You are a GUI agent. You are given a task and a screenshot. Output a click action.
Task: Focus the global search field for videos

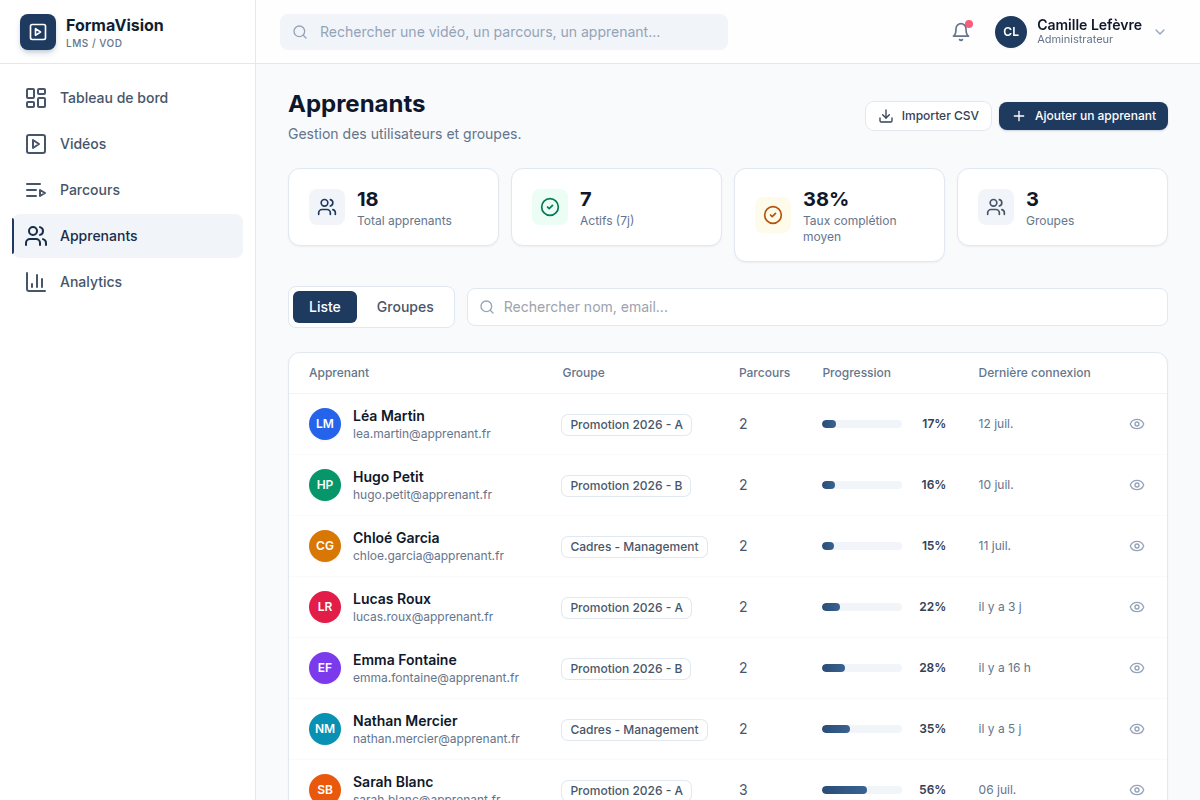(x=504, y=32)
